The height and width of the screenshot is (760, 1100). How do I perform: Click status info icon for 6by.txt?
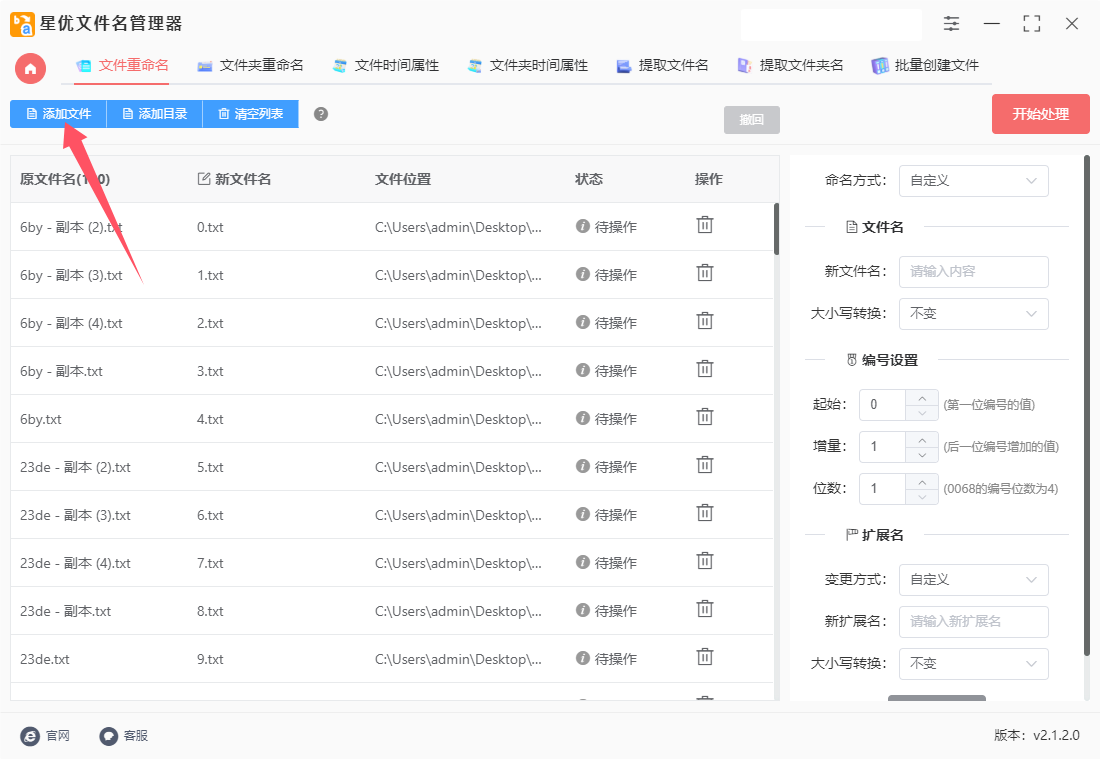[x=582, y=418]
